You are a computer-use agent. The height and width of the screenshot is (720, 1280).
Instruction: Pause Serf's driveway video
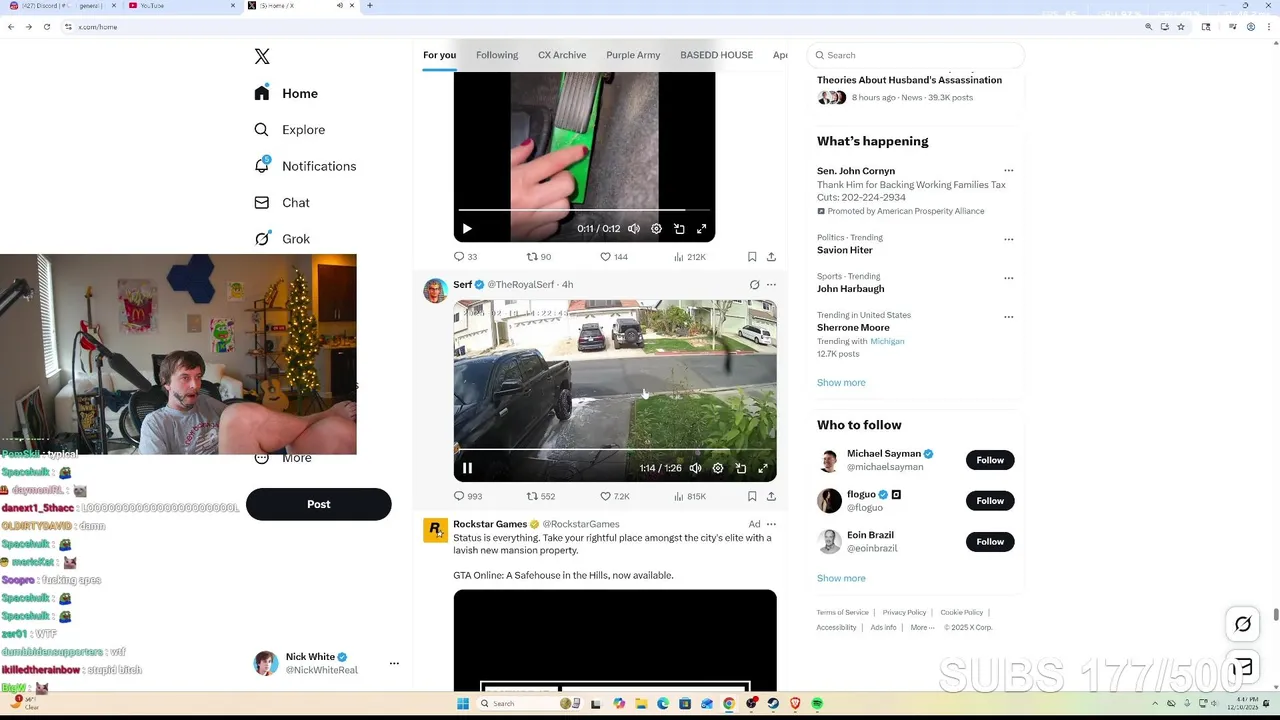467,468
